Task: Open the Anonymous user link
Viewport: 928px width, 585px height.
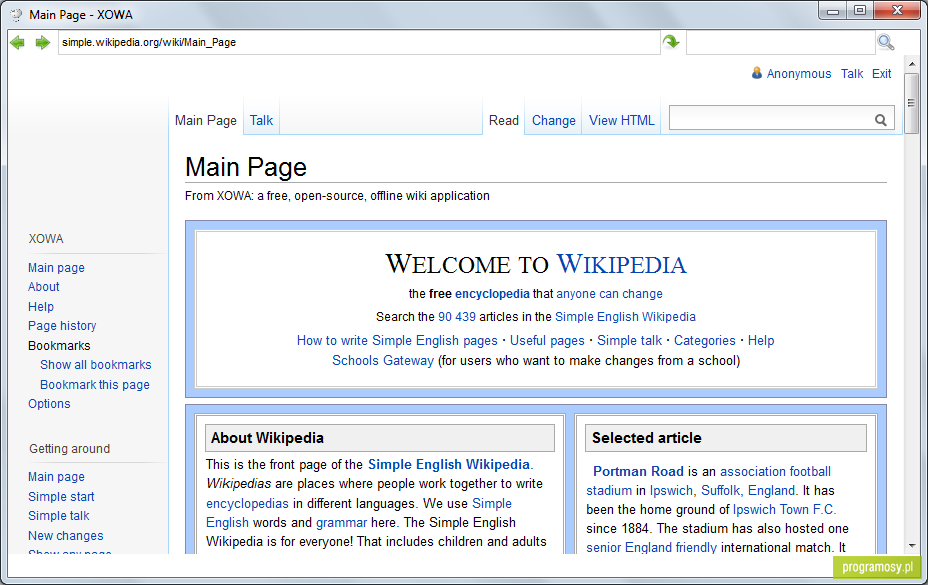Action: coord(799,74)
